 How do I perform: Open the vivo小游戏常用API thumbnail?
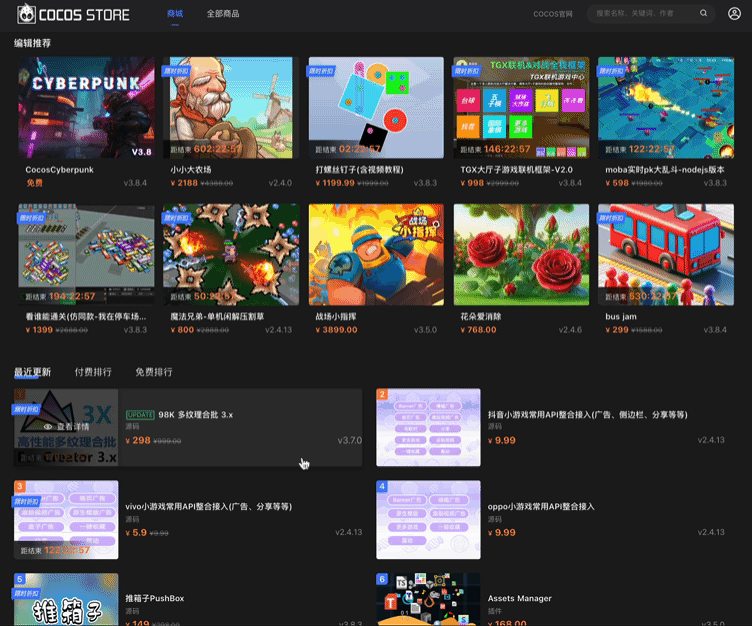tap(66, 520)
